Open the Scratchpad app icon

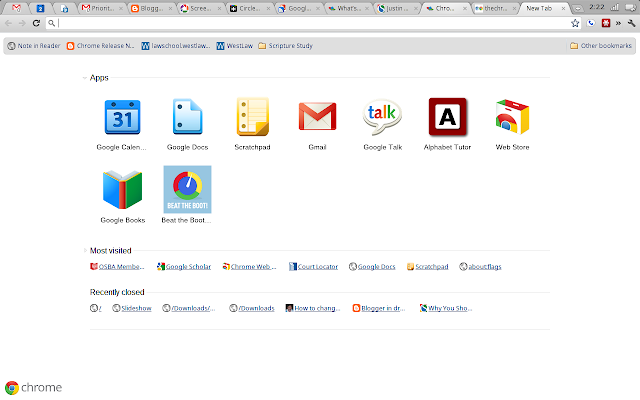(252, 117)
